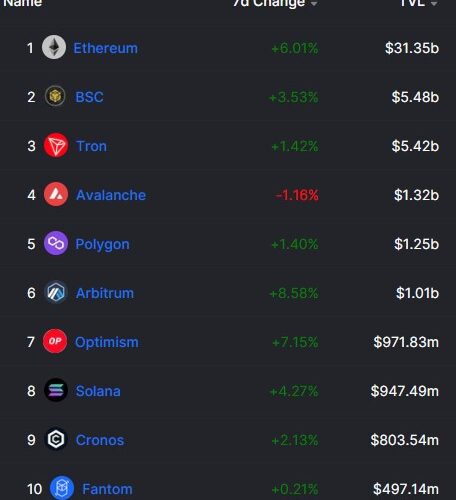Click the BSC coin icon

tap(55, 96)
